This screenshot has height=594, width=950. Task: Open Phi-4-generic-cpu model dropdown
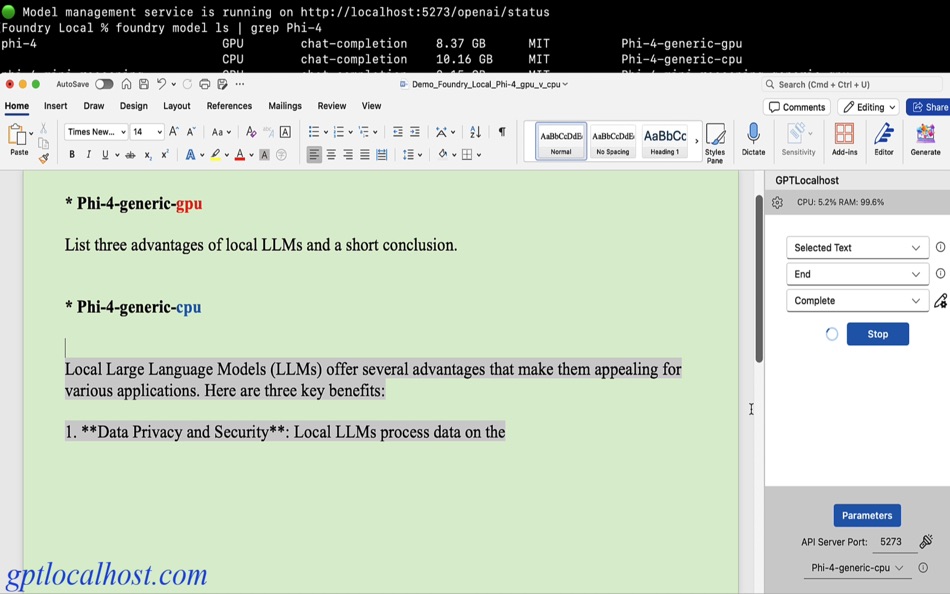pyautogui.click(x=857, y=568)
